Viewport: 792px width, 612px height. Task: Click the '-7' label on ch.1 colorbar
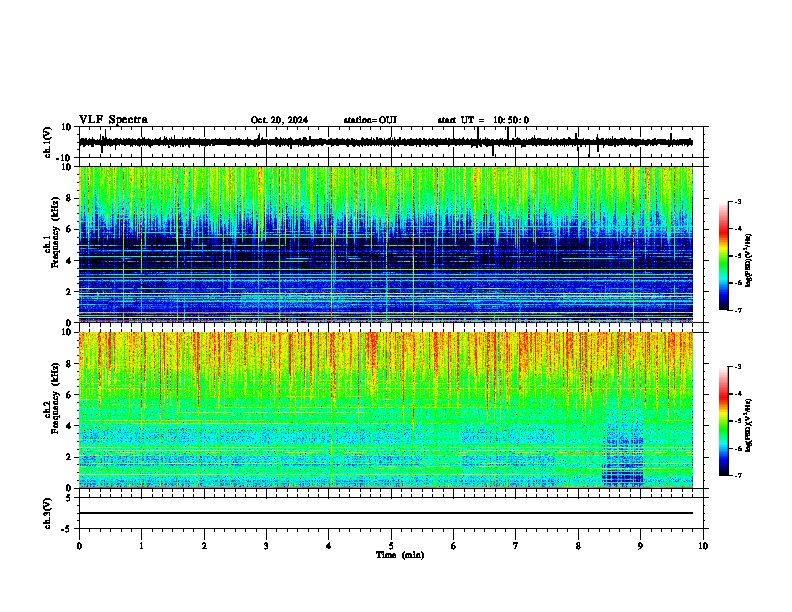[738, 310]
